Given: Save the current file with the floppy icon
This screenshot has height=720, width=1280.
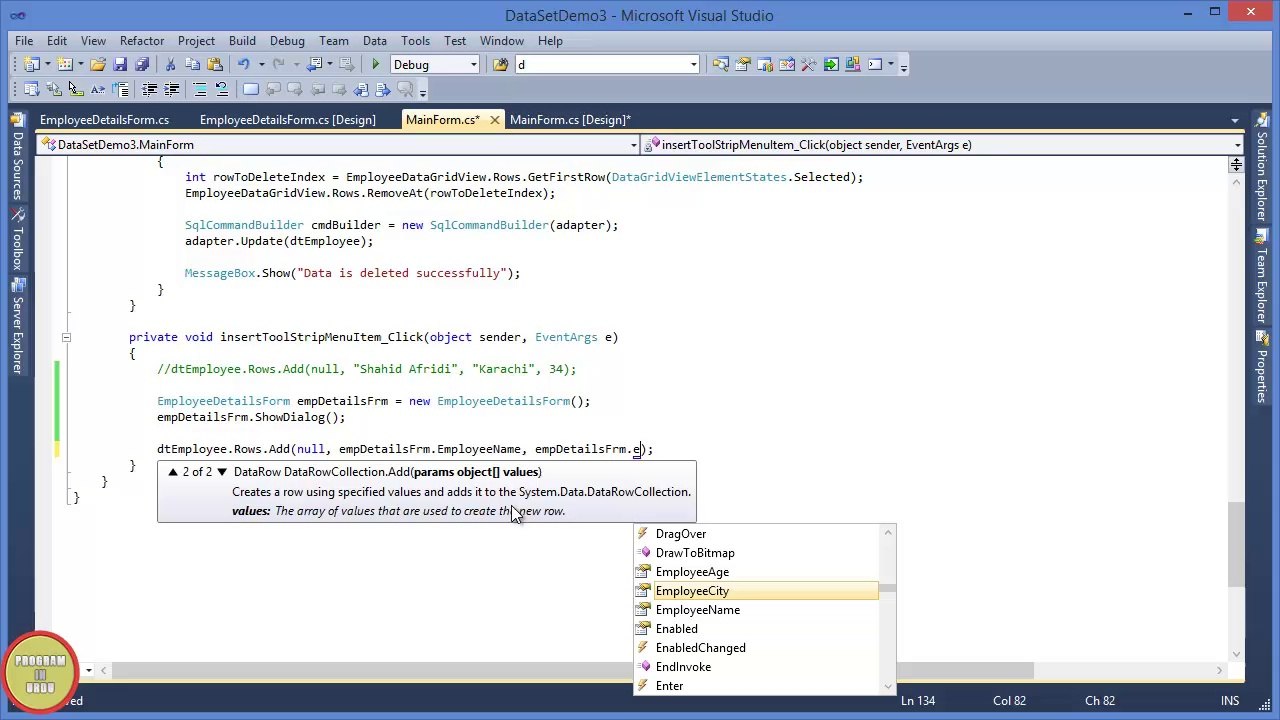Looking at the screenshot, I should click(120, 65).
